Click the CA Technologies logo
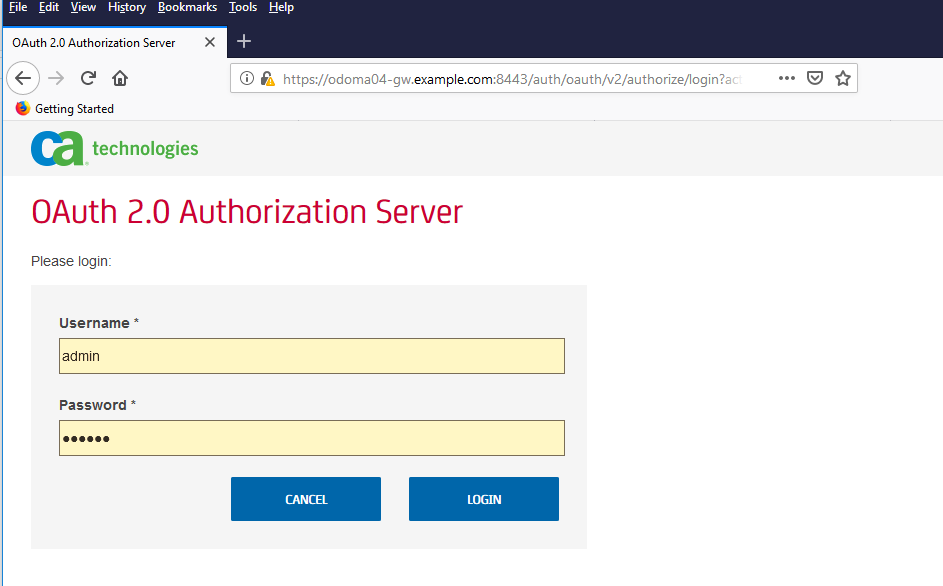 113,148
